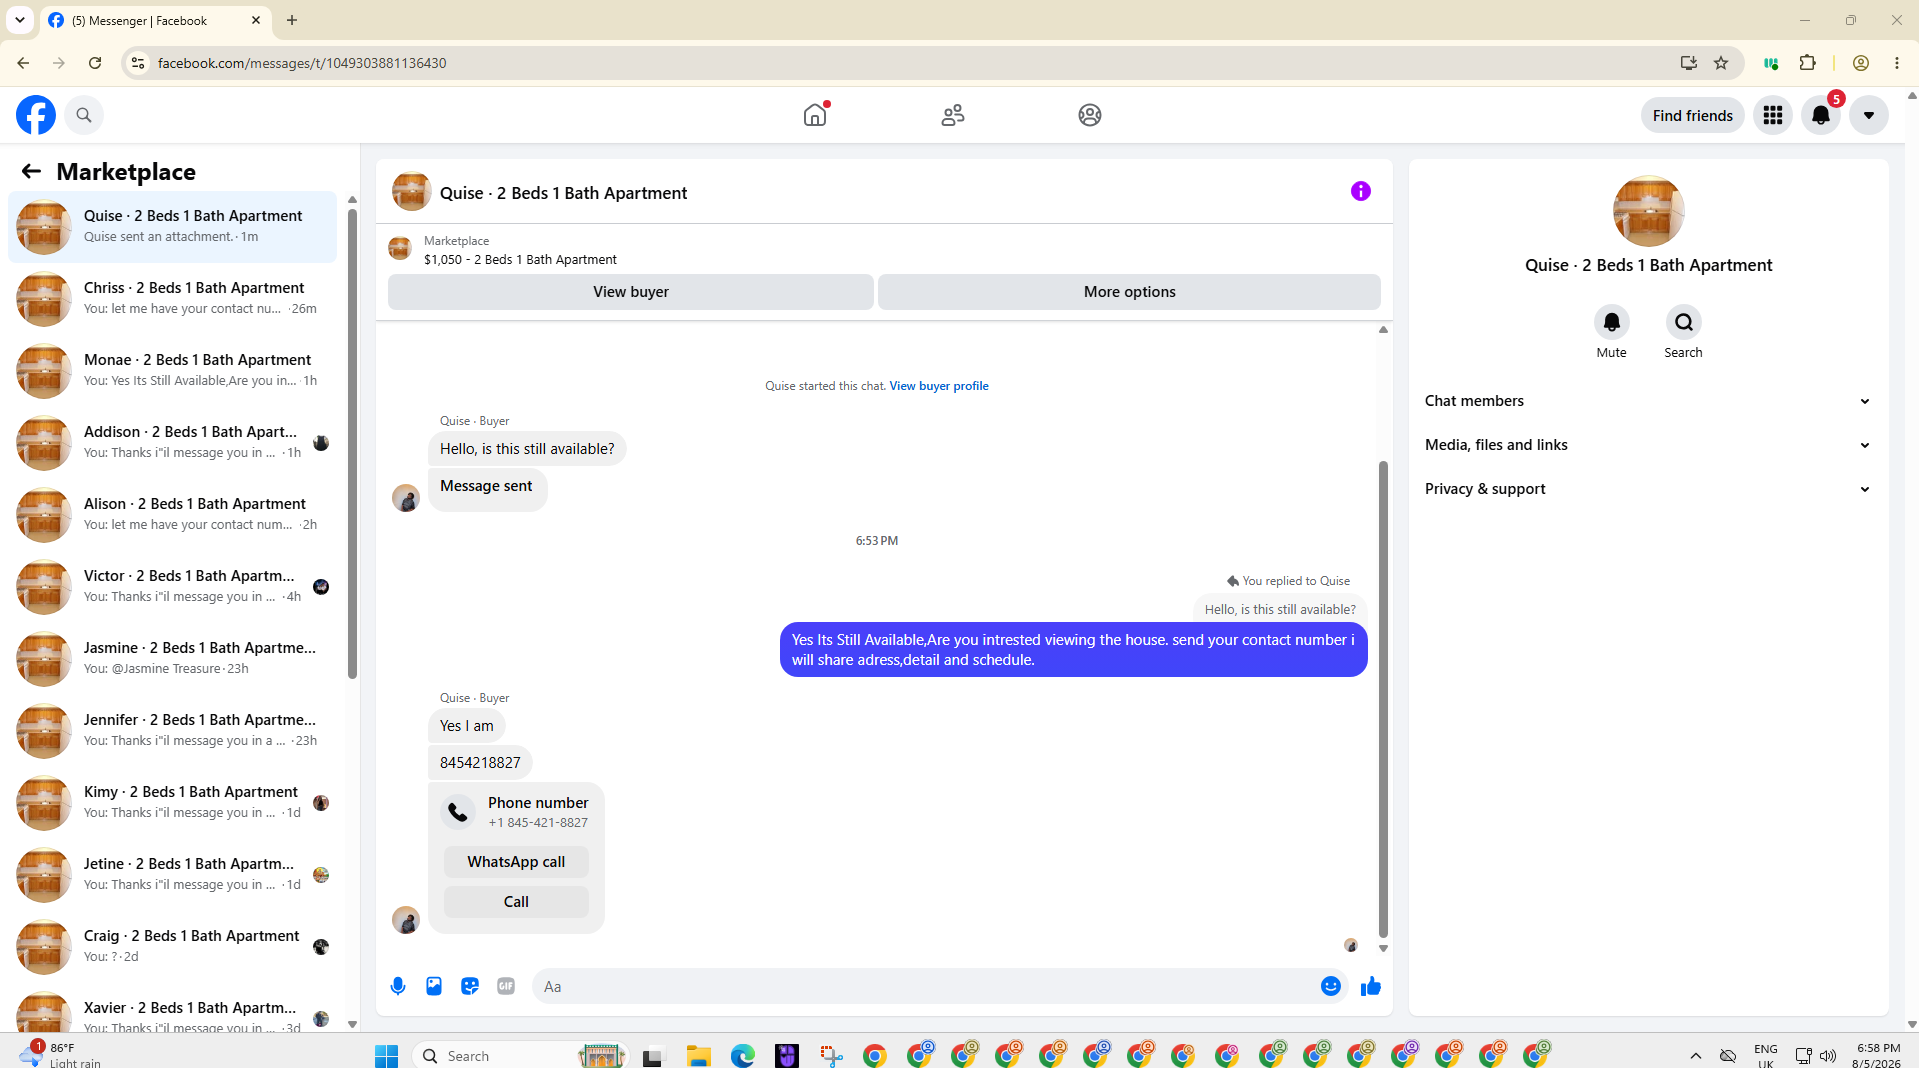View site information icon in address bar
The height and width of the screenshot is (1068, 1919).
click(x=138, y=63)
